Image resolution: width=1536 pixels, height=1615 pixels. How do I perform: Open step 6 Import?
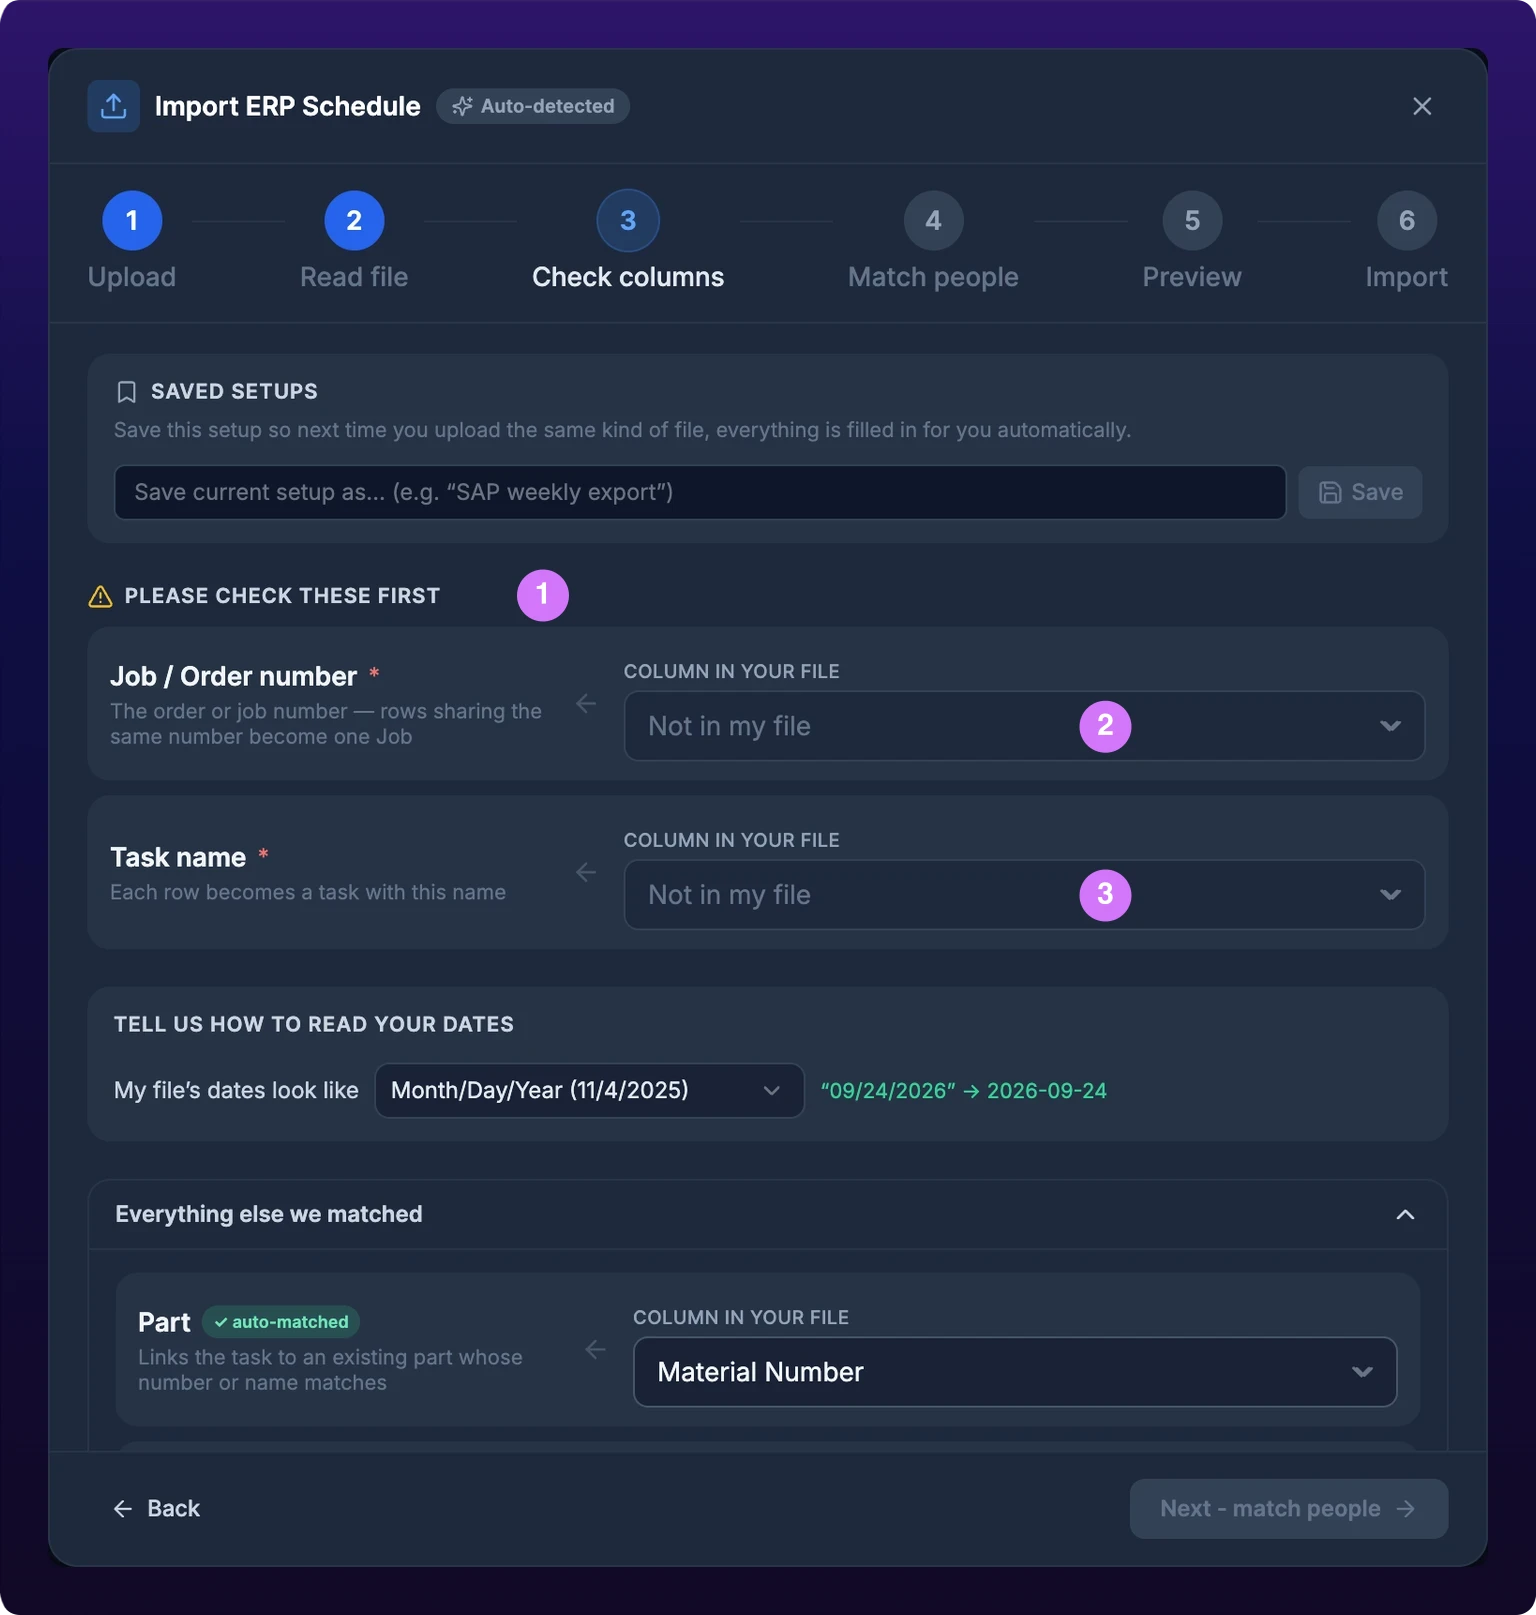pyautogui.click(x=1406, y=241)
